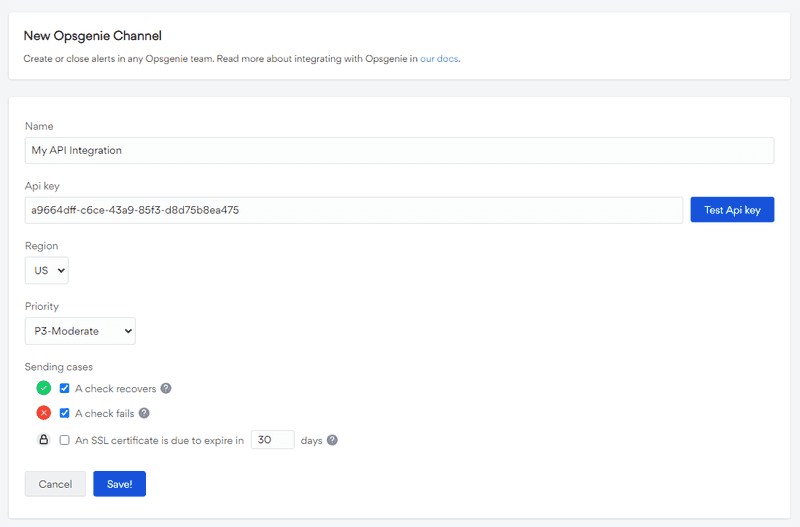This screenshot has width=800, height=527.
Task: Open help tooltip for 'A check recovers'
Action: pos(166,388)
